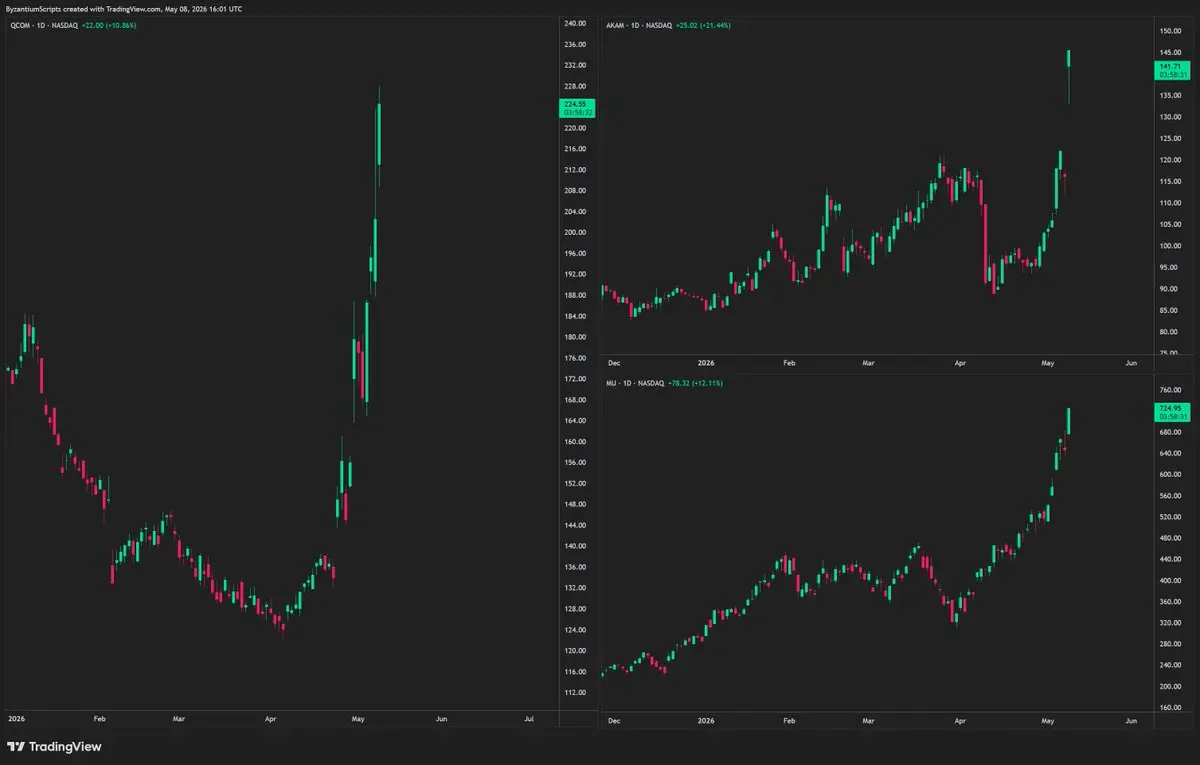
Task: Click the ByzantiumScripts TradingView.com attribution header
Action: [x=124, y=9]
